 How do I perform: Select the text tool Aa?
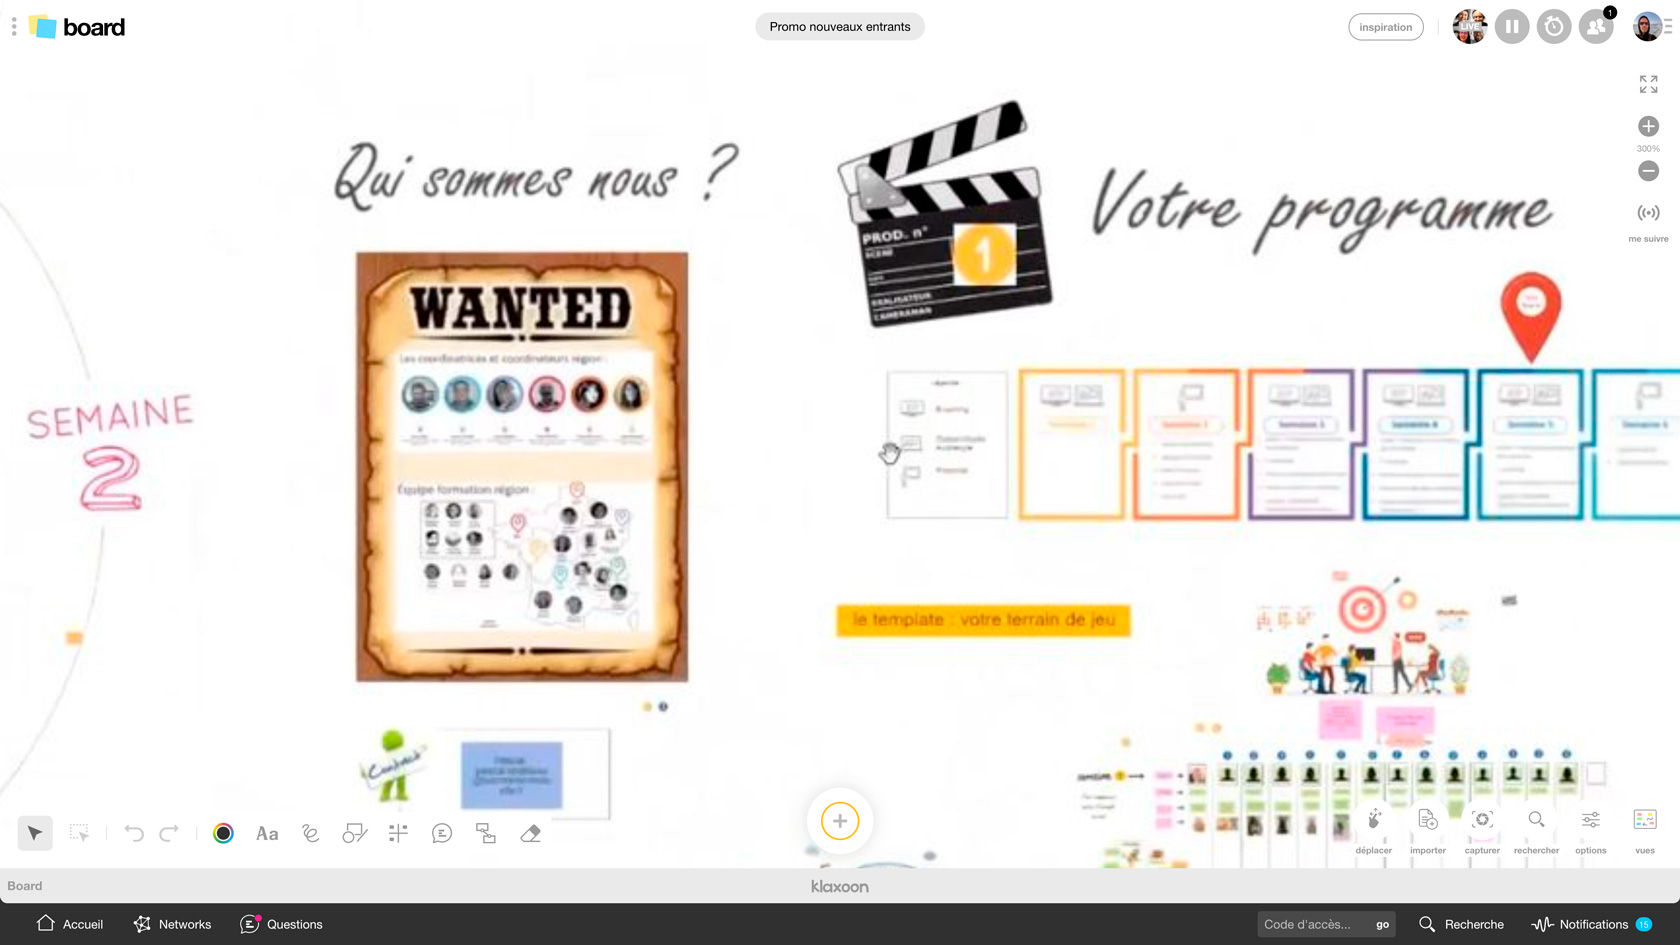[267, 833]
